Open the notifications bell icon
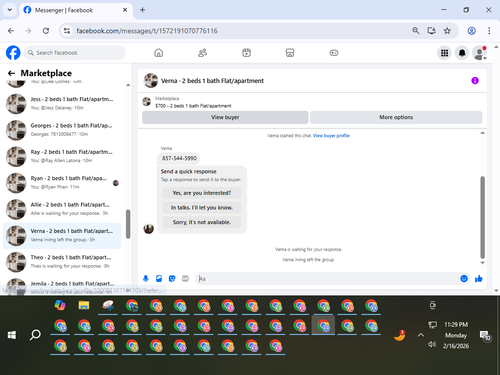 tap(462, 53)
